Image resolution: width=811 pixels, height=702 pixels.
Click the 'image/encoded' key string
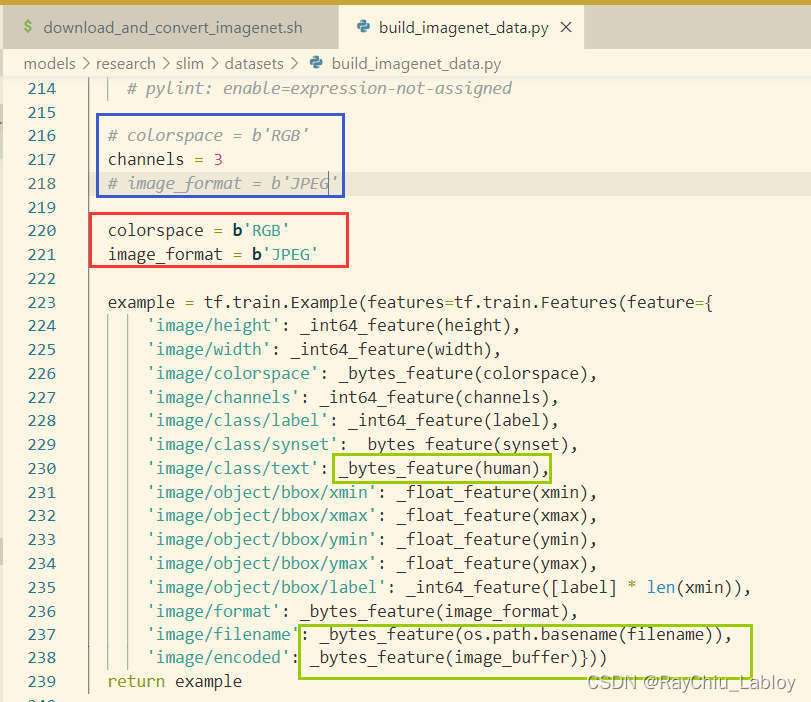pyautogui.click(x=218, y=658)
